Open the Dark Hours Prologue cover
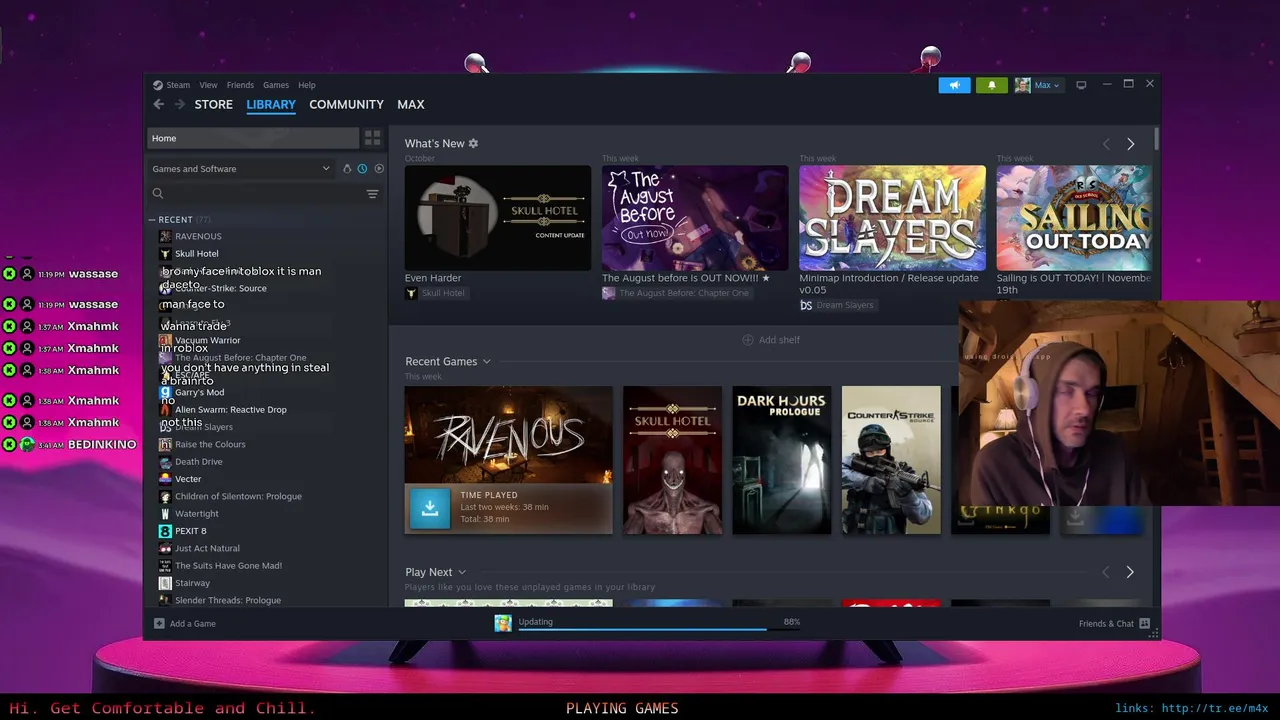This screenshot has height=720, width=1280. click(x=781, y=460)
